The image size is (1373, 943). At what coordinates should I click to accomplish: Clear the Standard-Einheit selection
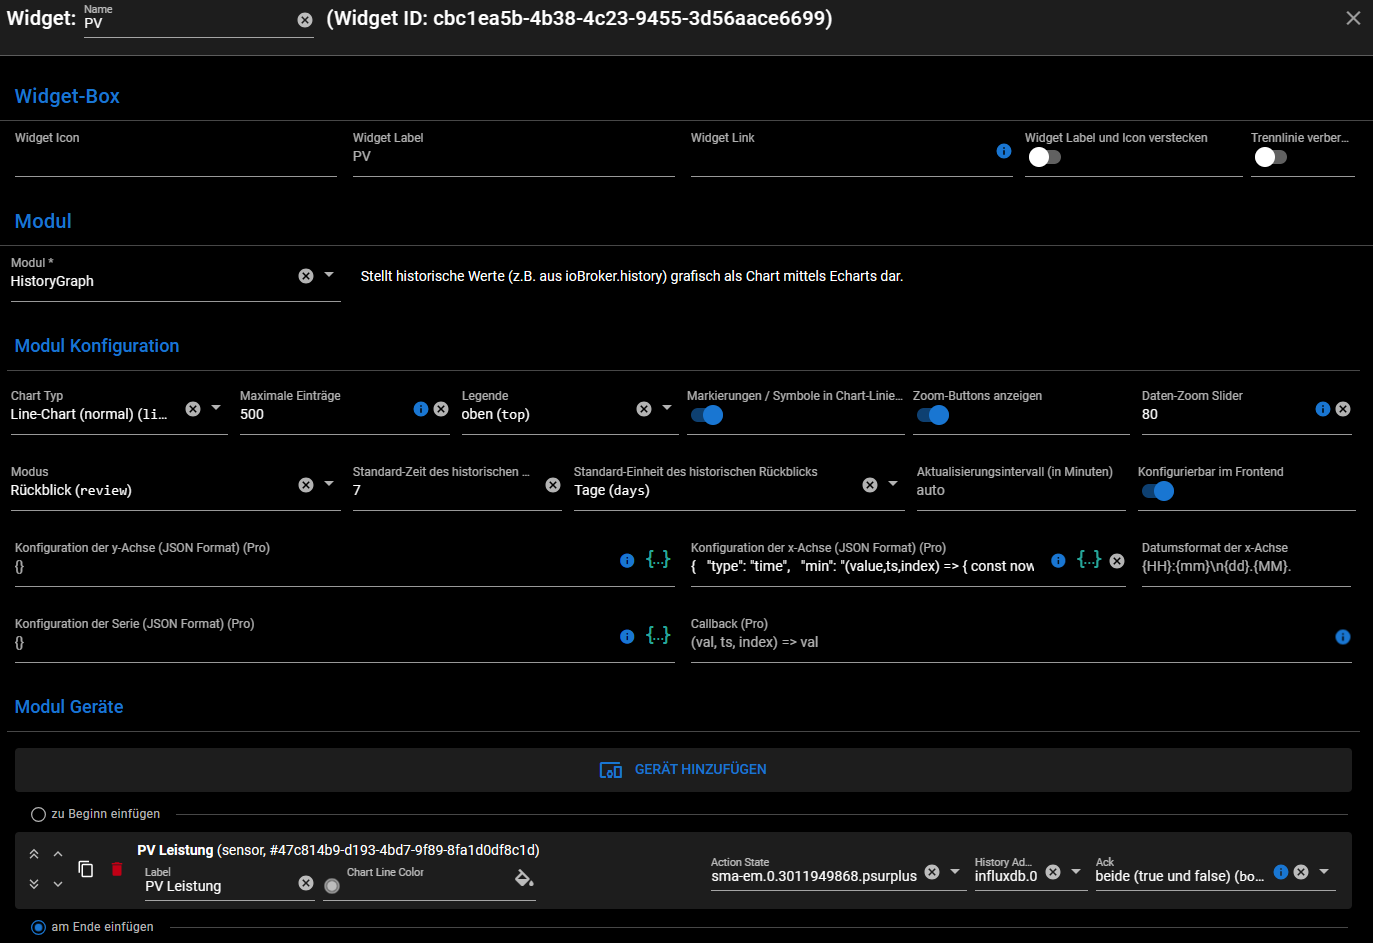click(x=870, y=485)
